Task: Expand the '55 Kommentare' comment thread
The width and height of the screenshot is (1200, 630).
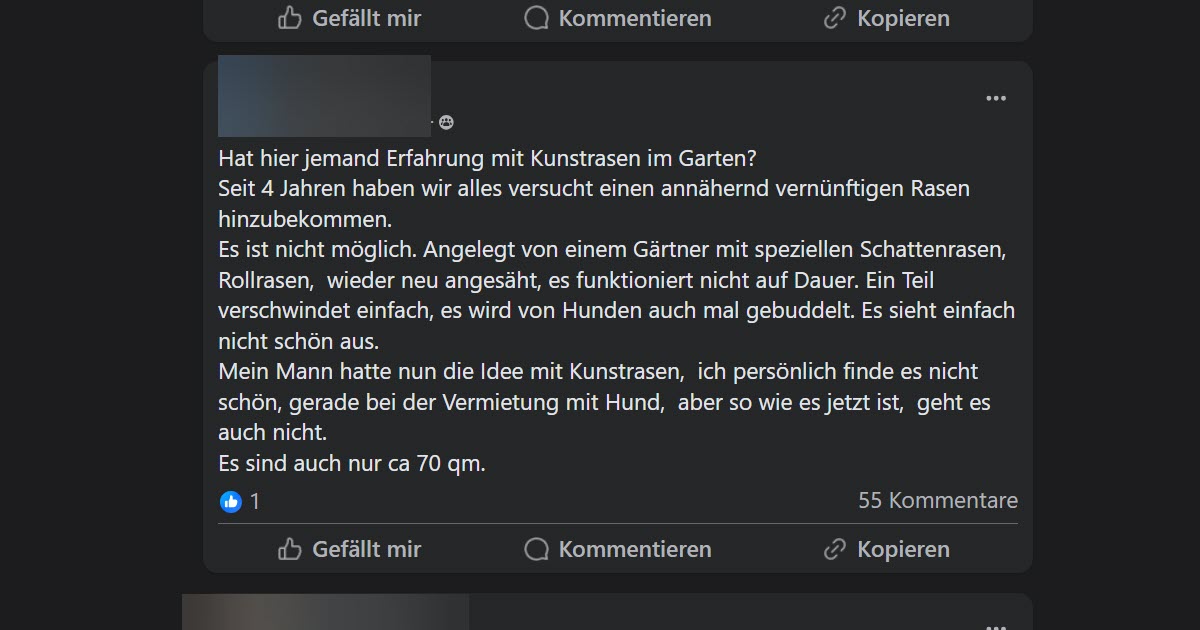Action: (938, 500)
